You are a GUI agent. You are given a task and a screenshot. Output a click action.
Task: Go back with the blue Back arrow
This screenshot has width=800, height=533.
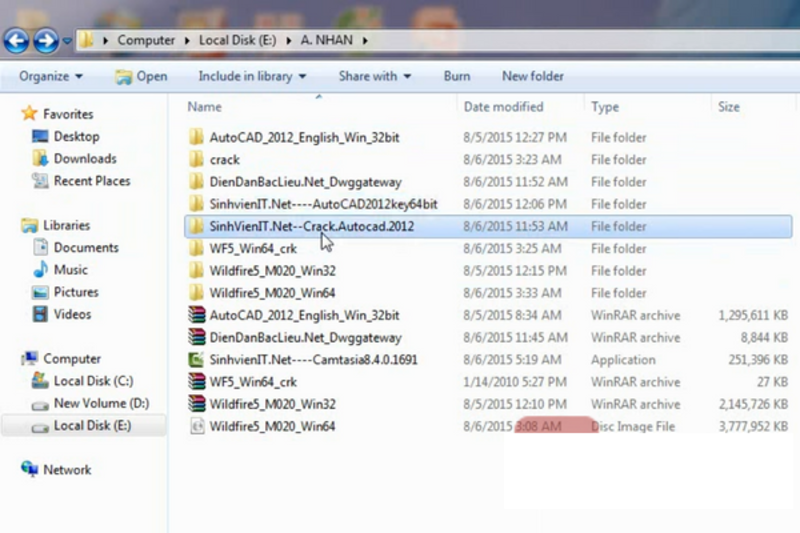click(16, 41)
